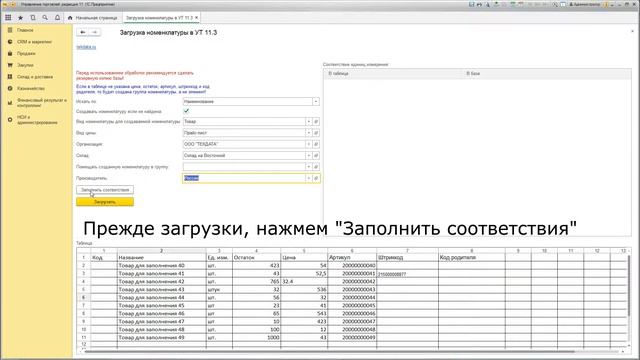The width and height of the screenshot is (640, 360).
Task: Toggle 'Создавать номенклатуру если не найдена' checkbox
Action: [x=186, y=111]
